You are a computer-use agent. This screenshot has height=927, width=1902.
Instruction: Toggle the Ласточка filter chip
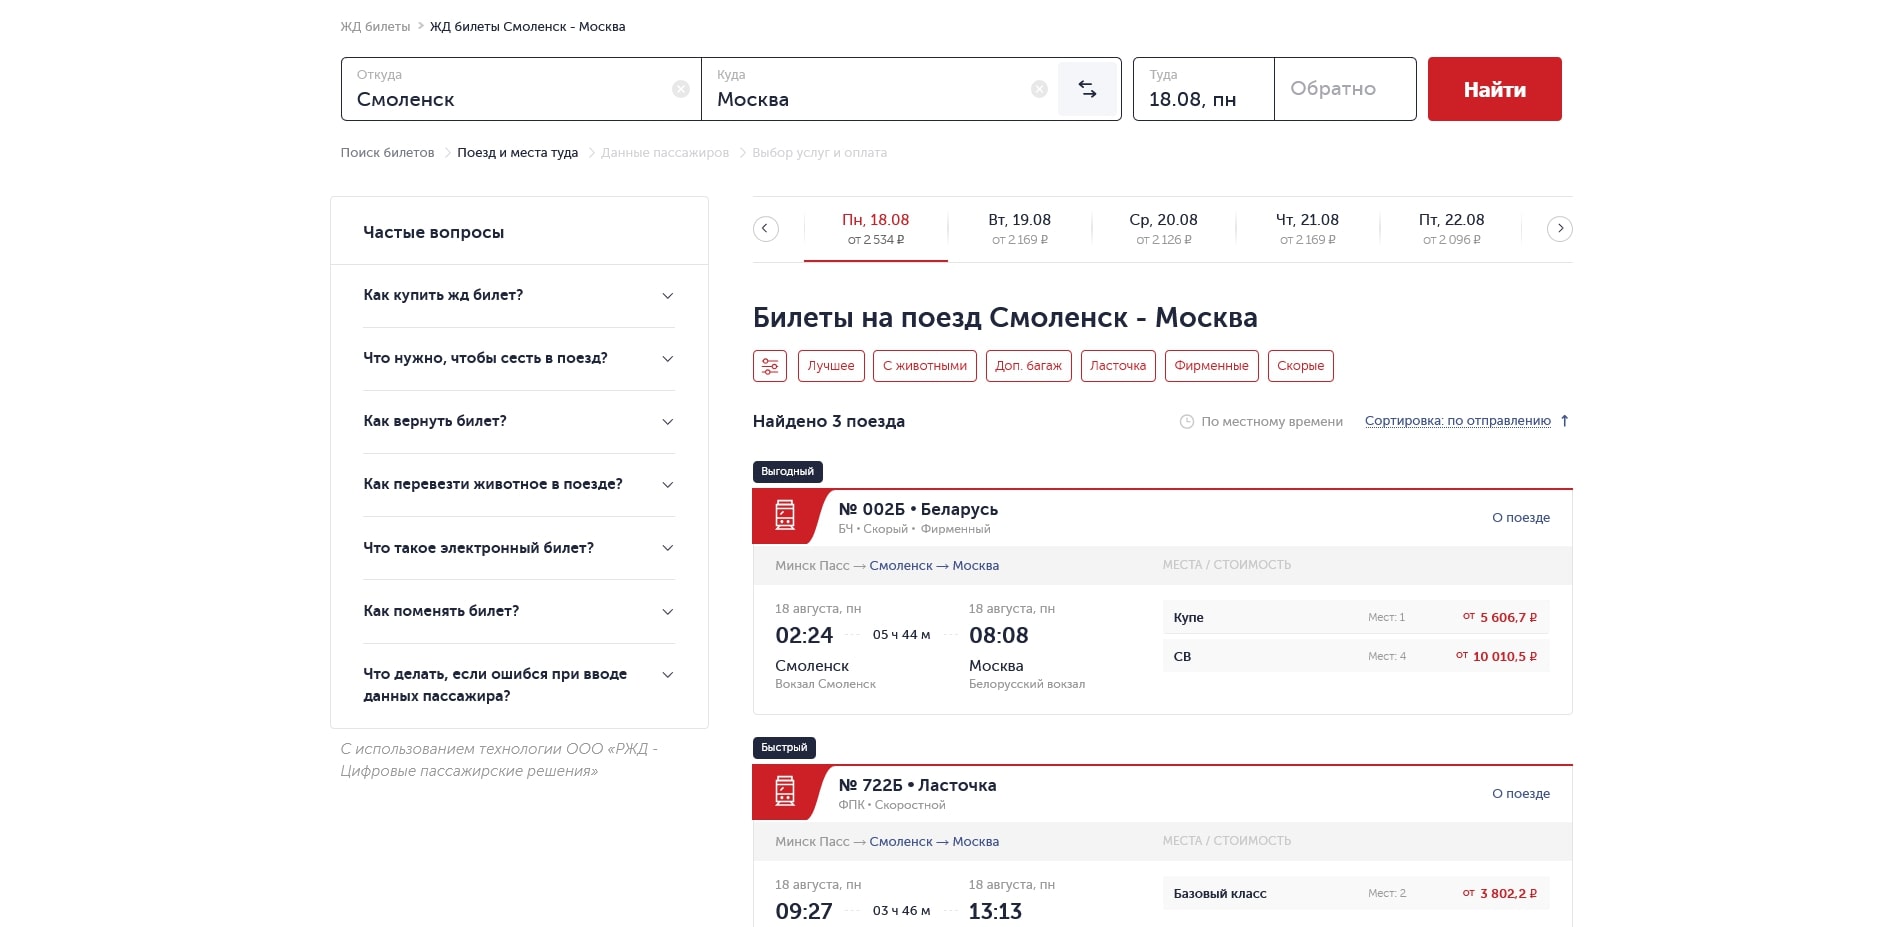click(x=1118, y=366)
